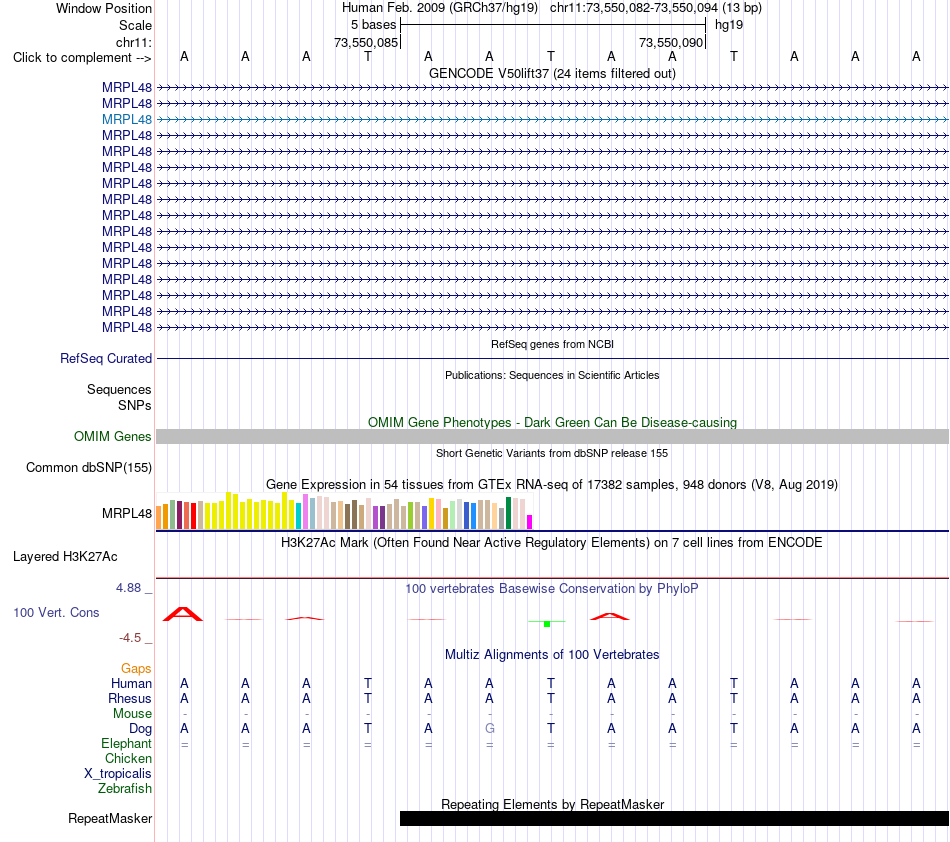Viewport: 950px width, 842px height.
Task: Click the OMIM Genes label
Action: pos(112,436)
